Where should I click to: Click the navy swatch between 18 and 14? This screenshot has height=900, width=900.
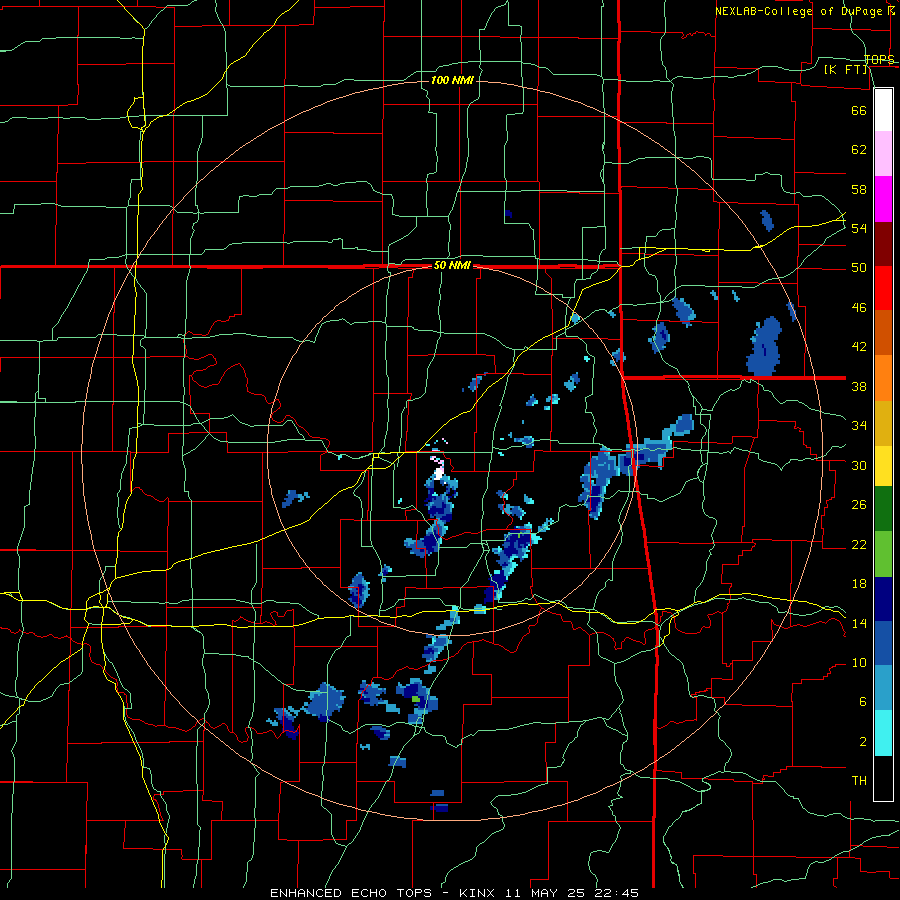click(883, 599)
